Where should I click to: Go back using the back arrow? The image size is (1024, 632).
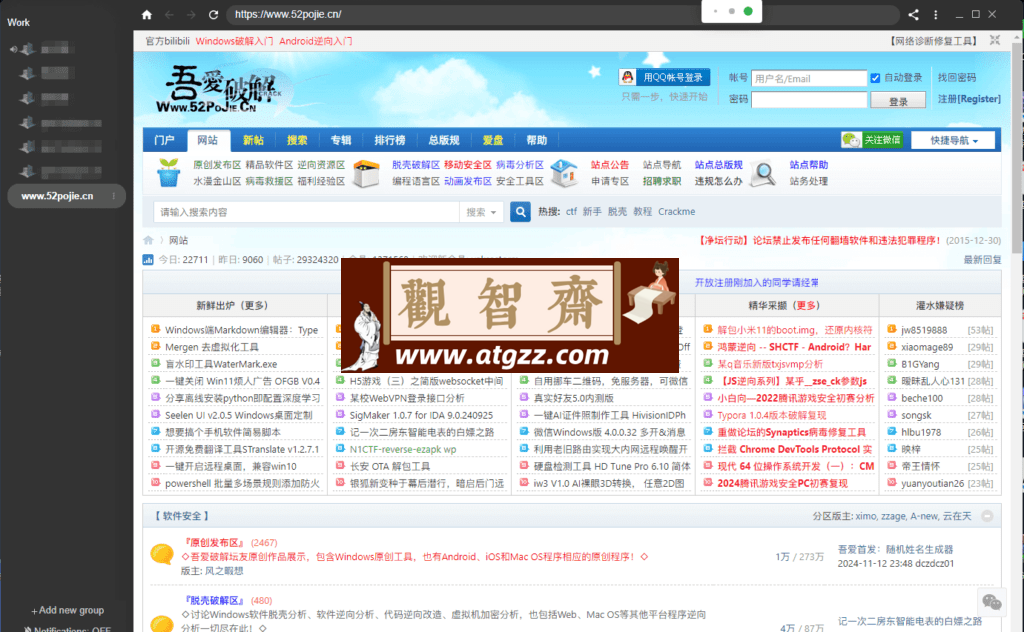tap(169, 14)
